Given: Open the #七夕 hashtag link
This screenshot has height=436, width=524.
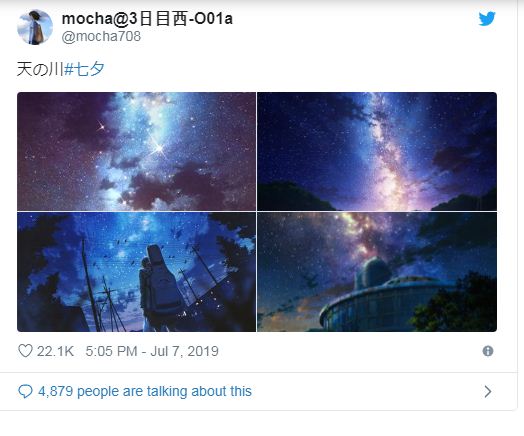Looking at the screenshot, I should [x=84, y=69].
